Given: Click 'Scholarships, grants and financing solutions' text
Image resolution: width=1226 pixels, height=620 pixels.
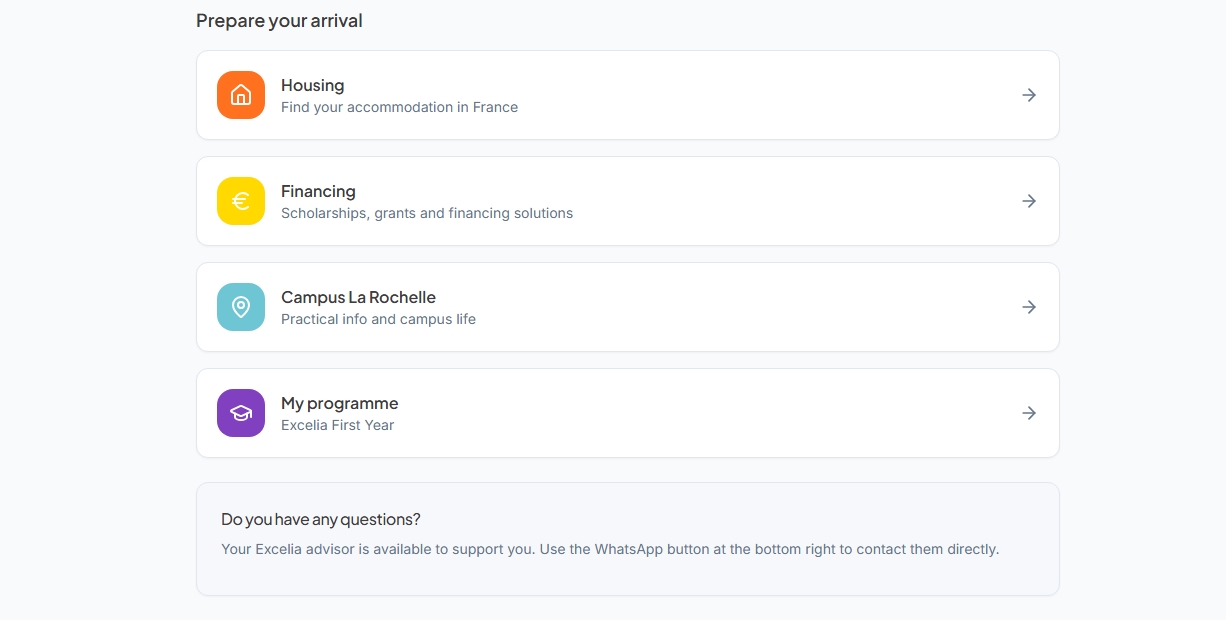Looking at the screenshot, I should (x=426, y=214).
